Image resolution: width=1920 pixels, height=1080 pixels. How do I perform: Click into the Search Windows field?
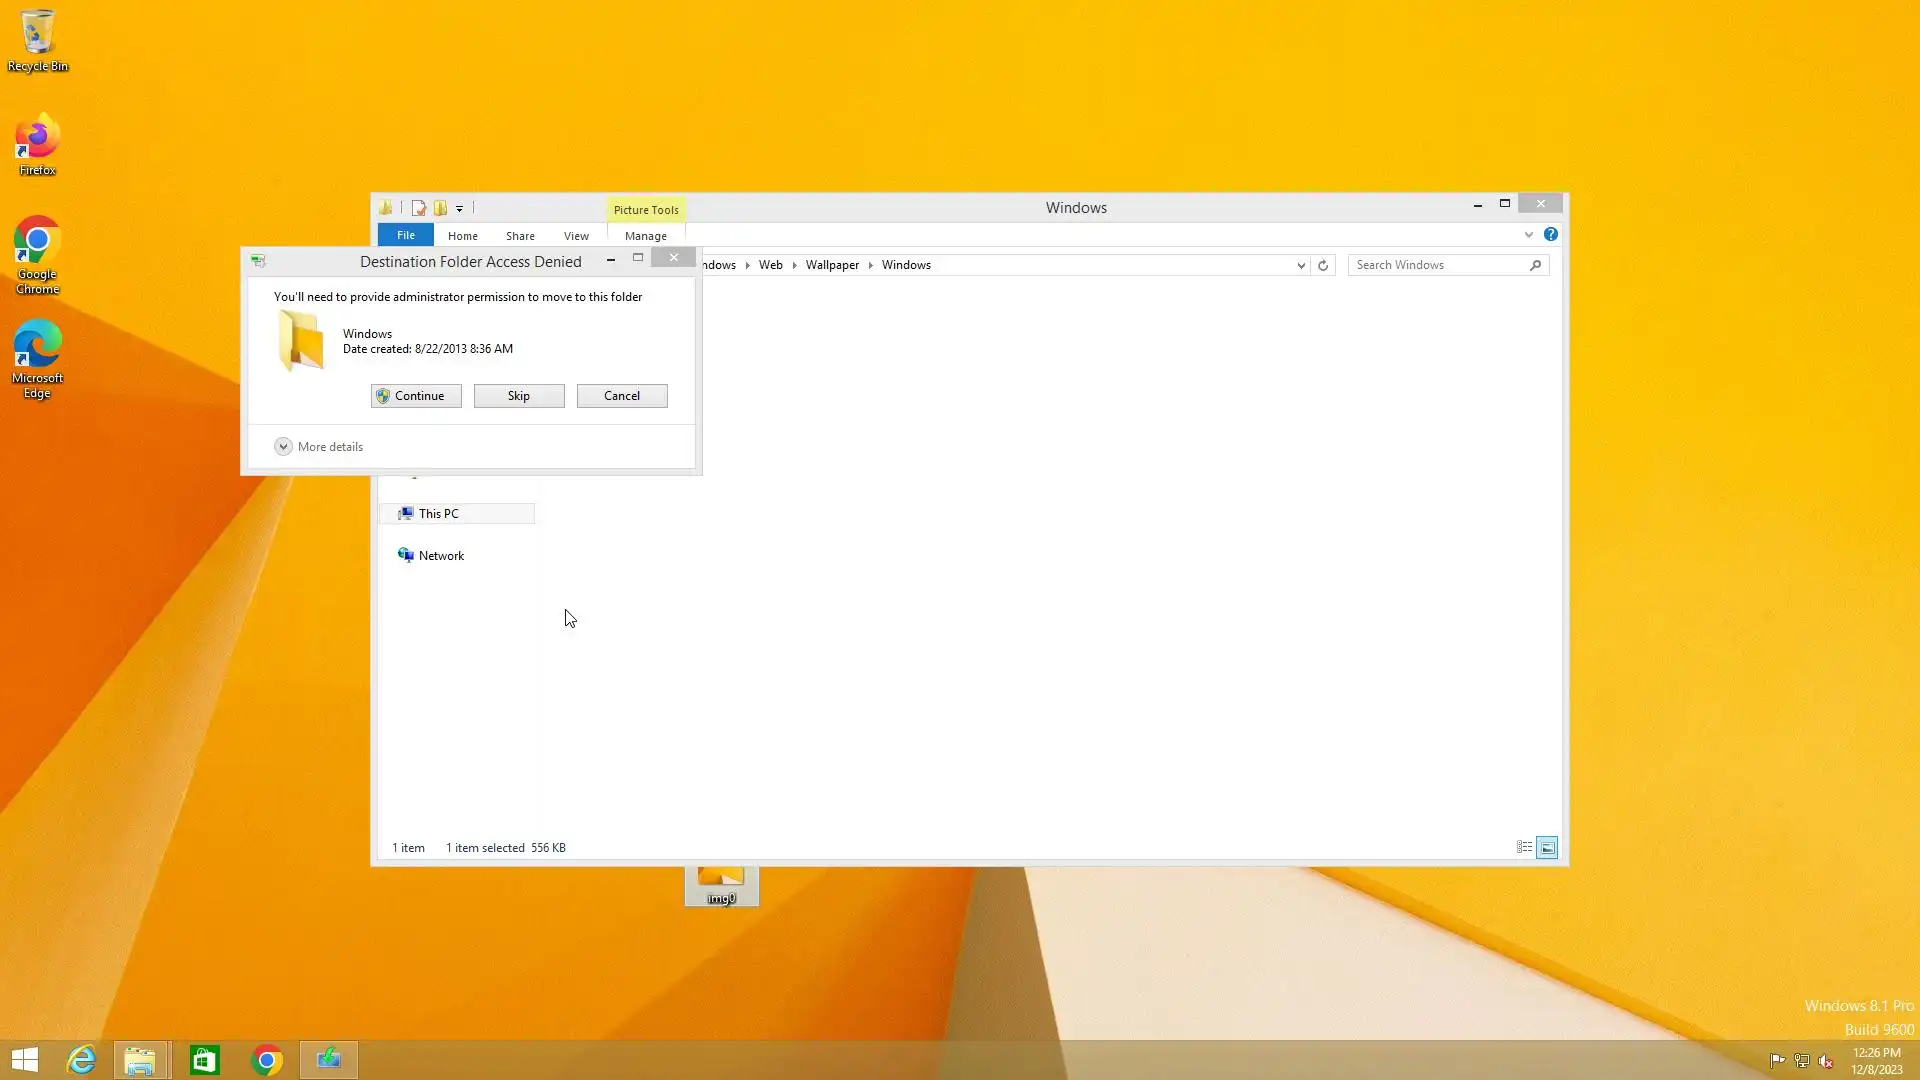[1435, 265]
